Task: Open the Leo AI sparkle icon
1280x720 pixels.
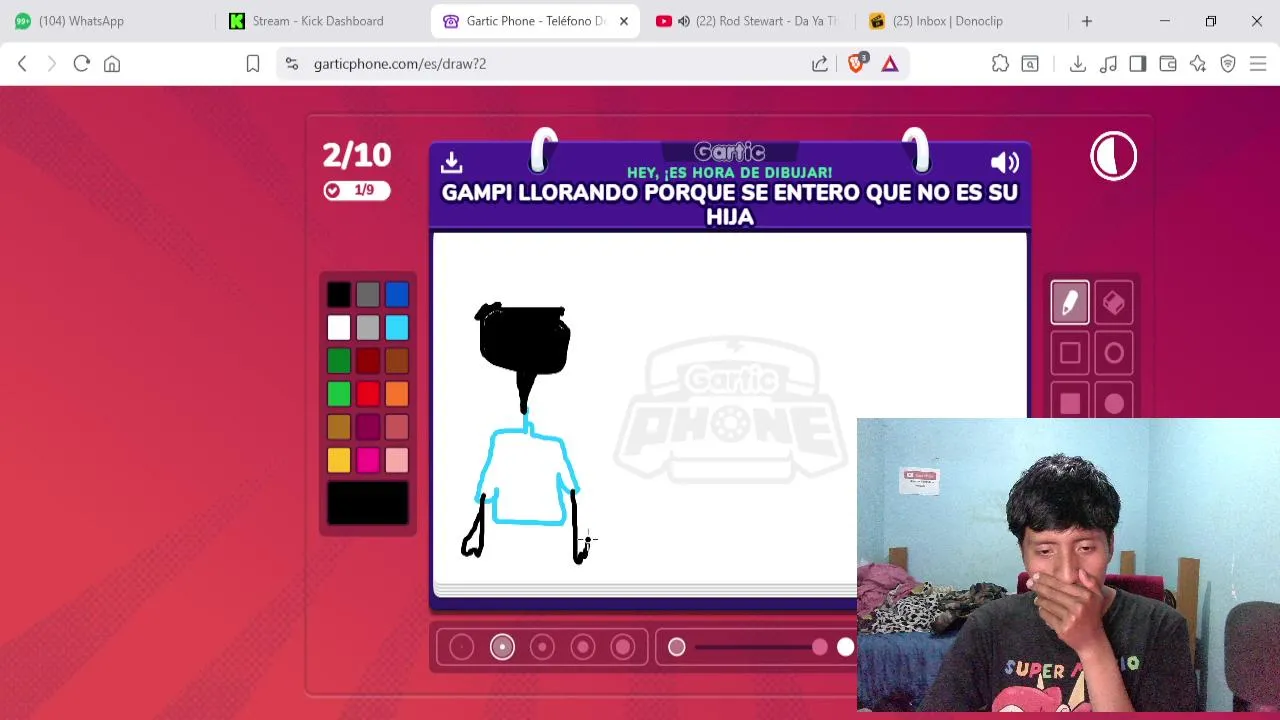Action: pos(1198,64)
